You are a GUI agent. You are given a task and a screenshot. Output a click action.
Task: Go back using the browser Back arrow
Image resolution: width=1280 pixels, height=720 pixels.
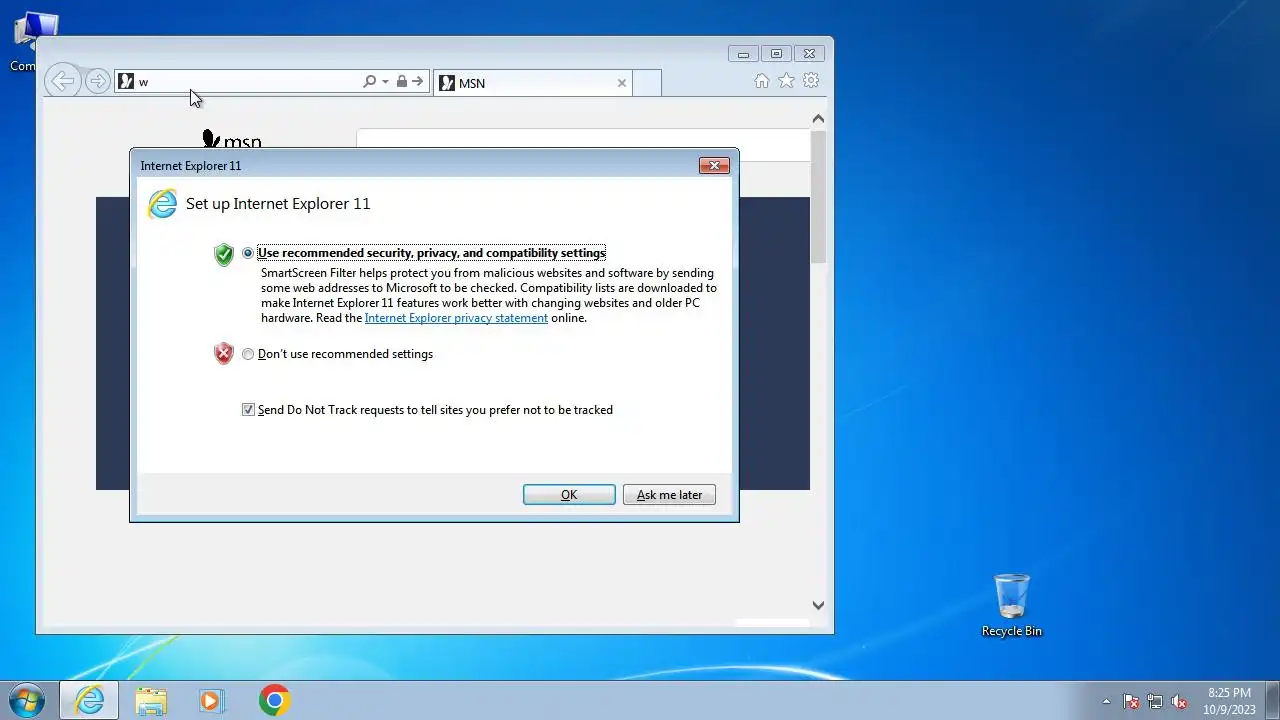tap(63, 81)
